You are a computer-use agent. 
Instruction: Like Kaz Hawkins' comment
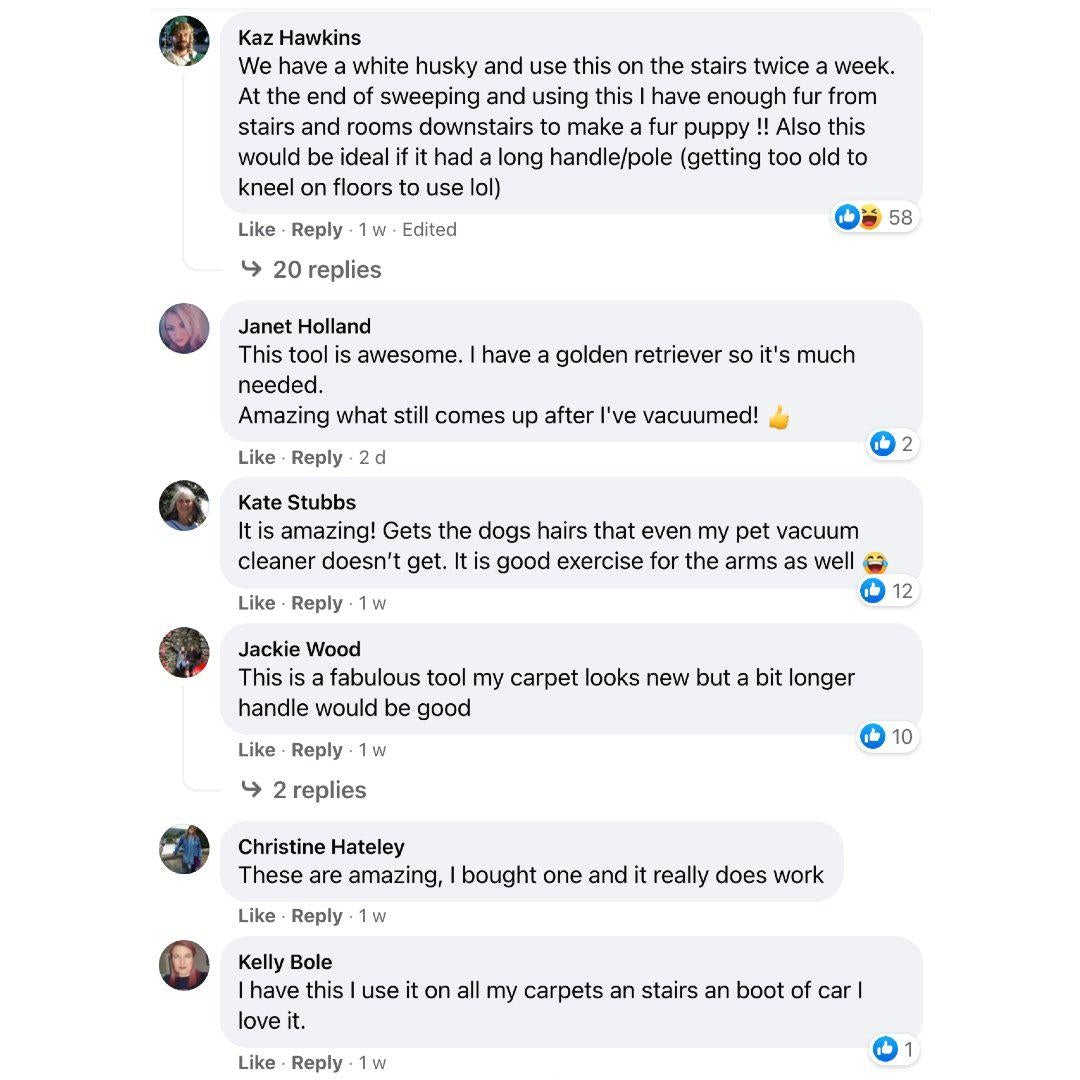click(x=256, y=230)
